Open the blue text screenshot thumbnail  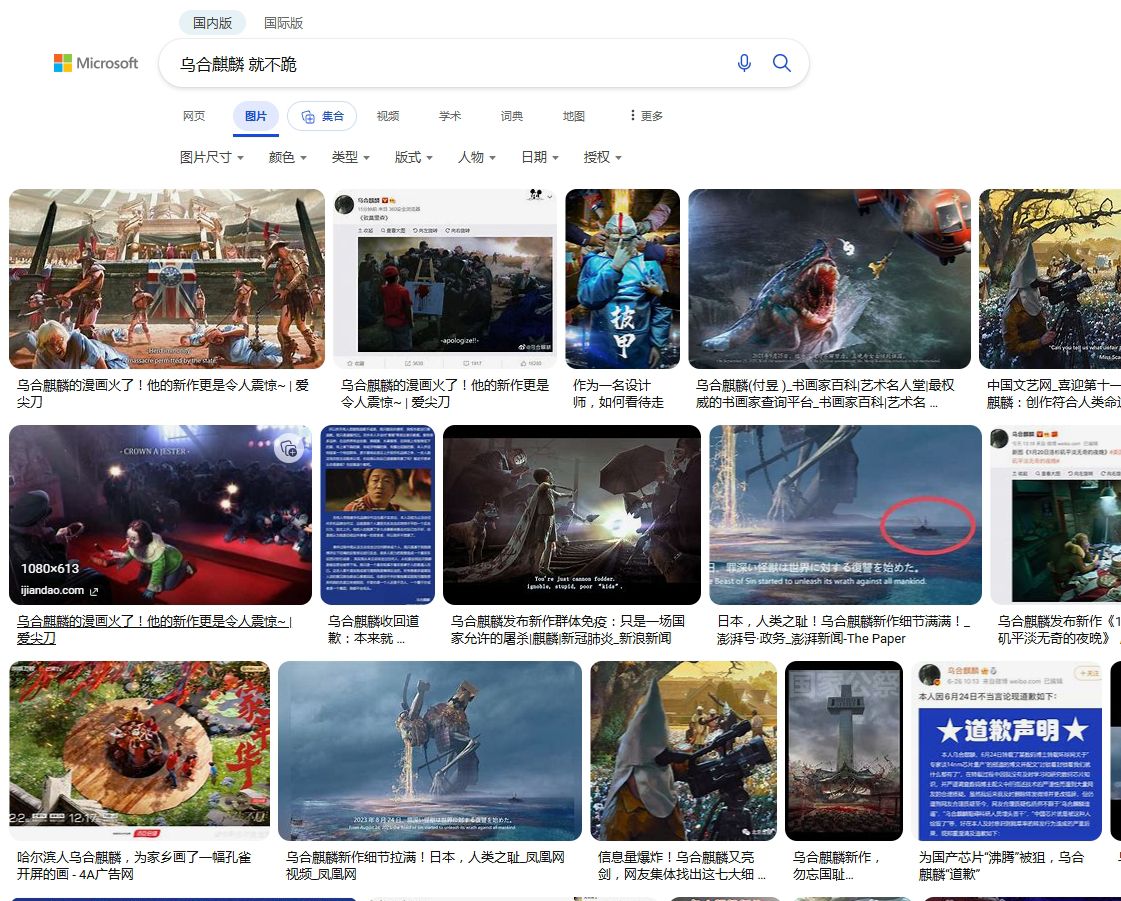click(377, 515)
